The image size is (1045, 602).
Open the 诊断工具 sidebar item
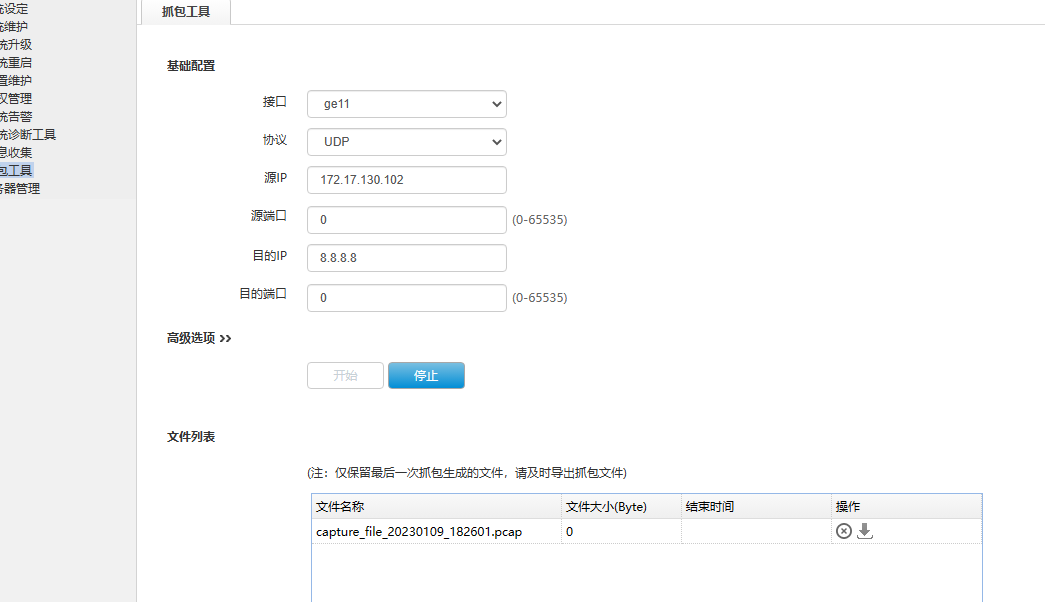click(x=28, y=135)
